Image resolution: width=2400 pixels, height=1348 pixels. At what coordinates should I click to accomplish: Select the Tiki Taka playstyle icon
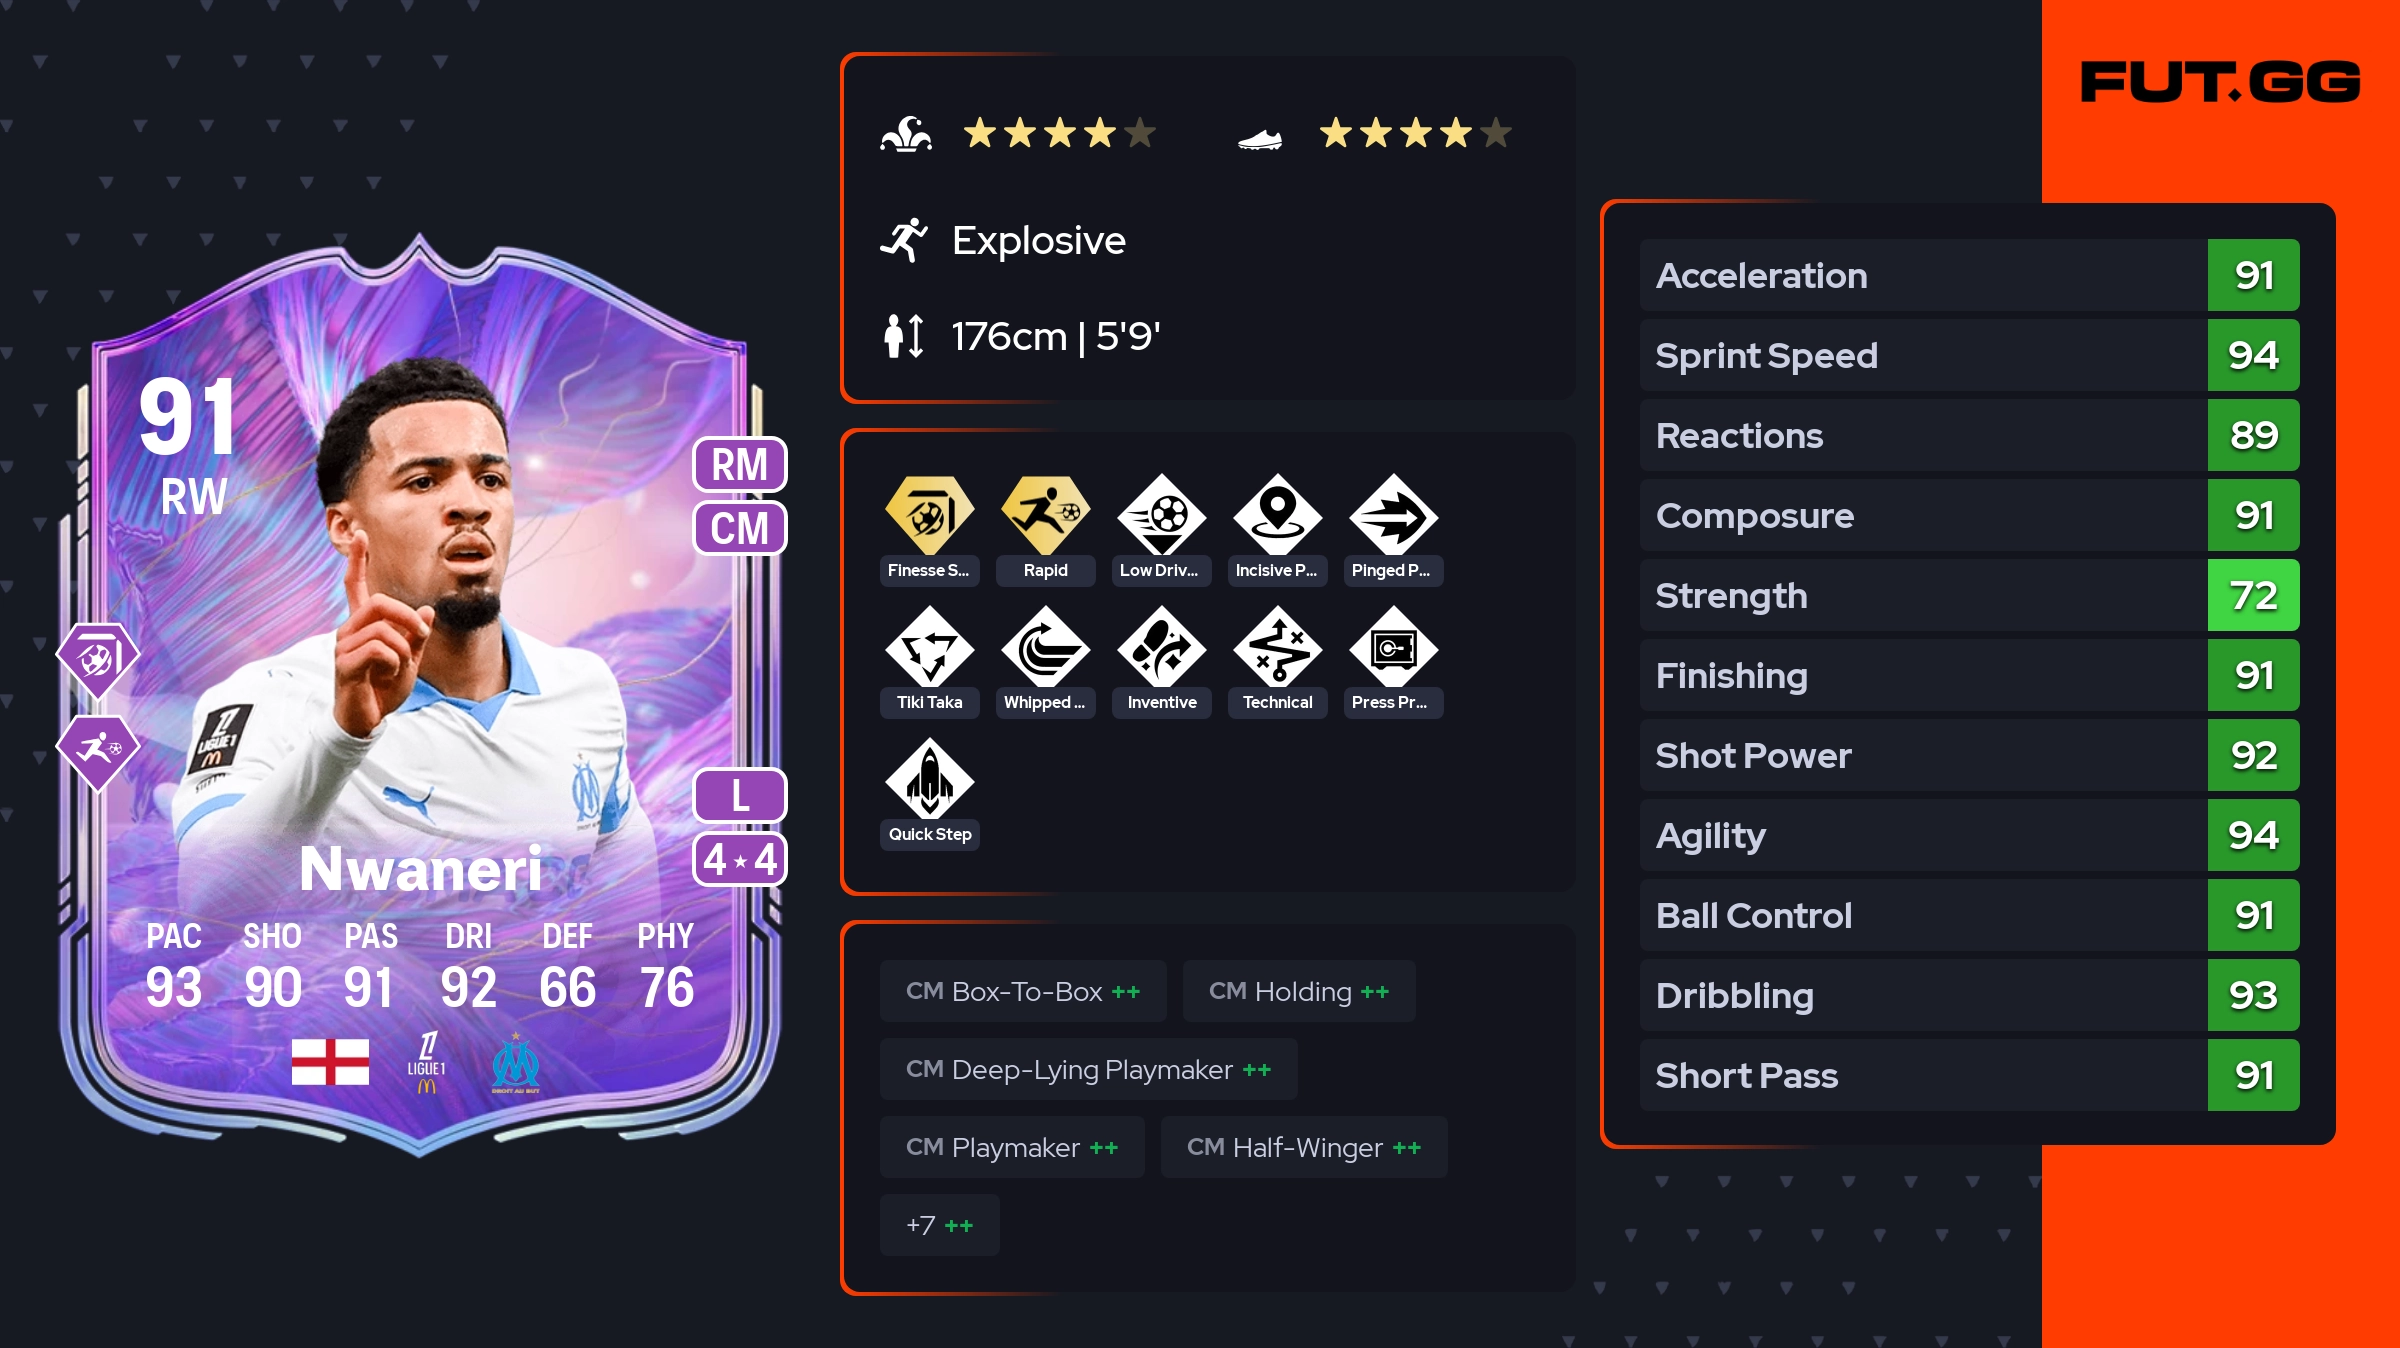[x=929, y=647]
